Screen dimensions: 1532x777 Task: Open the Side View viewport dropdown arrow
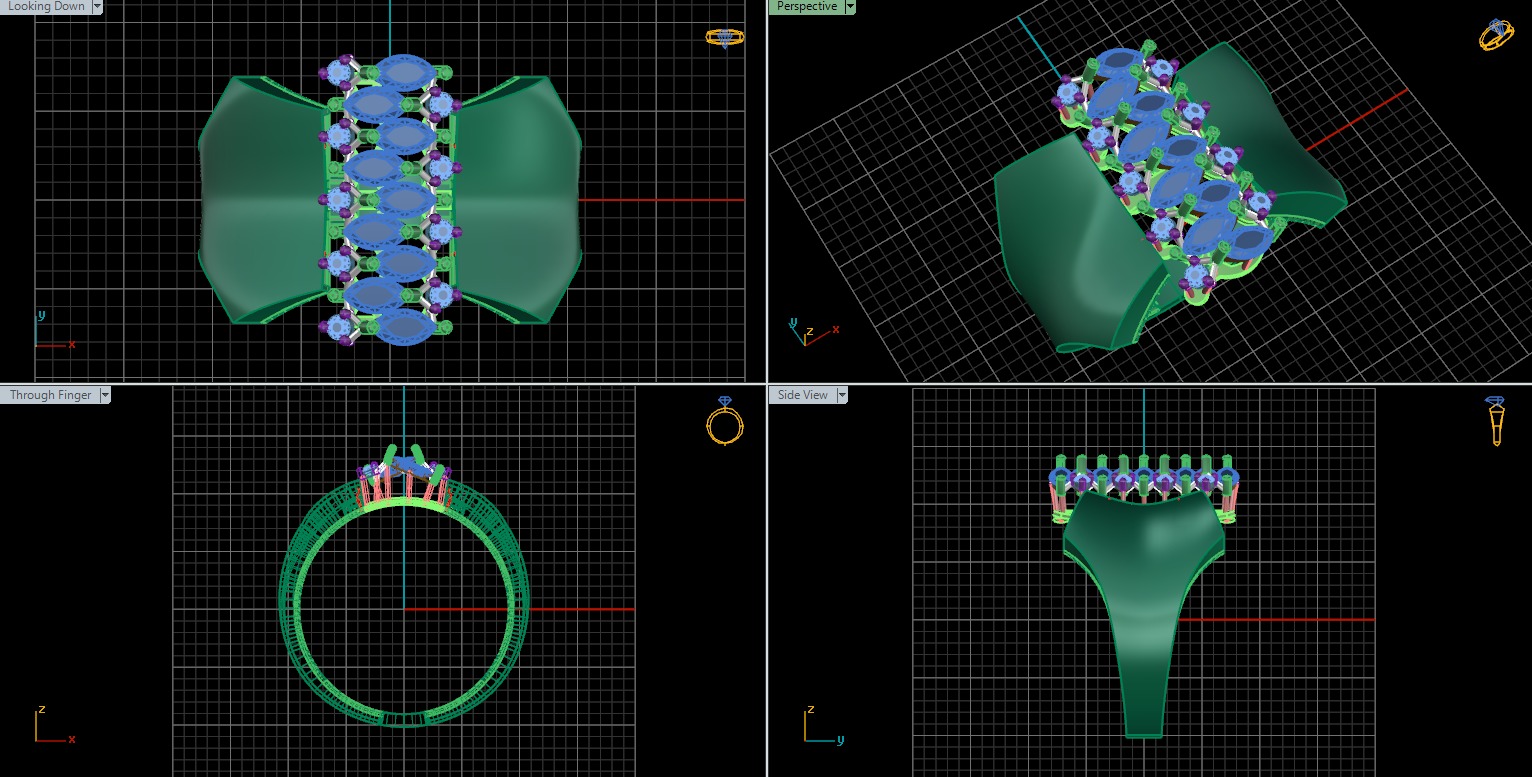point(842,395)
